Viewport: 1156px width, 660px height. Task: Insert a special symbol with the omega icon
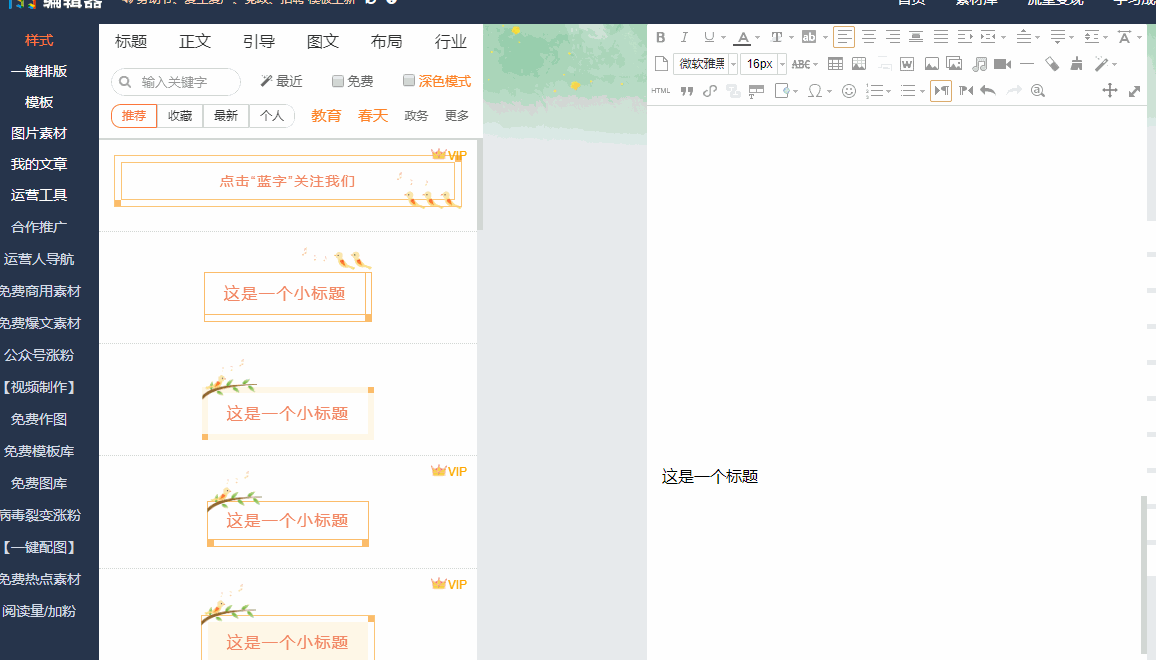pyautogui.click(x=816, y=89)
